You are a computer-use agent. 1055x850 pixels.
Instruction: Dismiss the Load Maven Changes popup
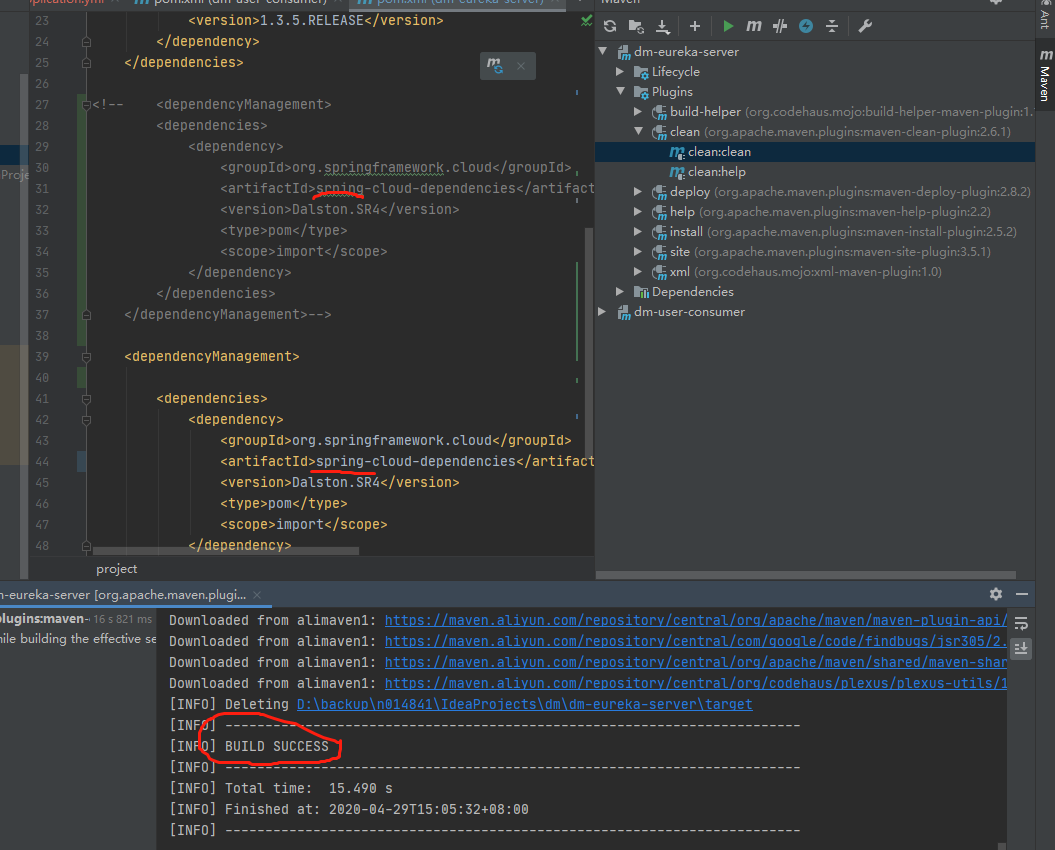(521, 66)
